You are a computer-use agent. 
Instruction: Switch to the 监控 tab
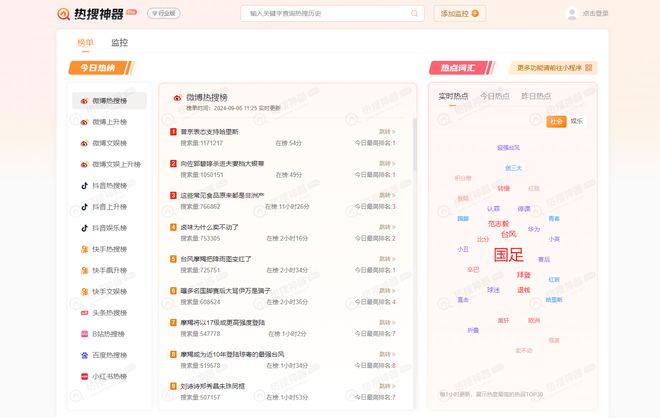120,43
